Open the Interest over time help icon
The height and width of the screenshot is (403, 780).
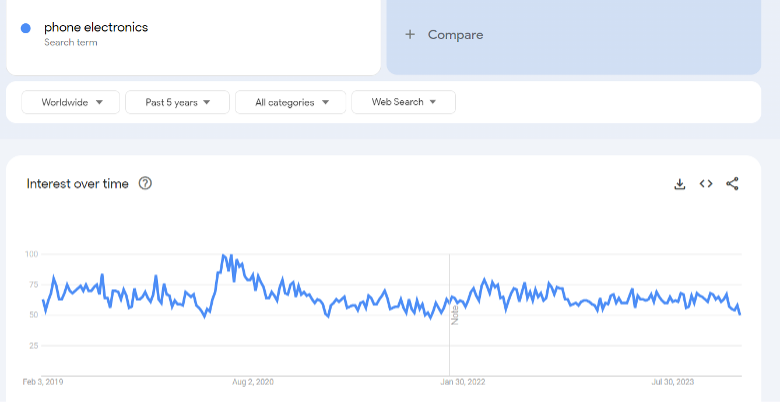point(145,184)
